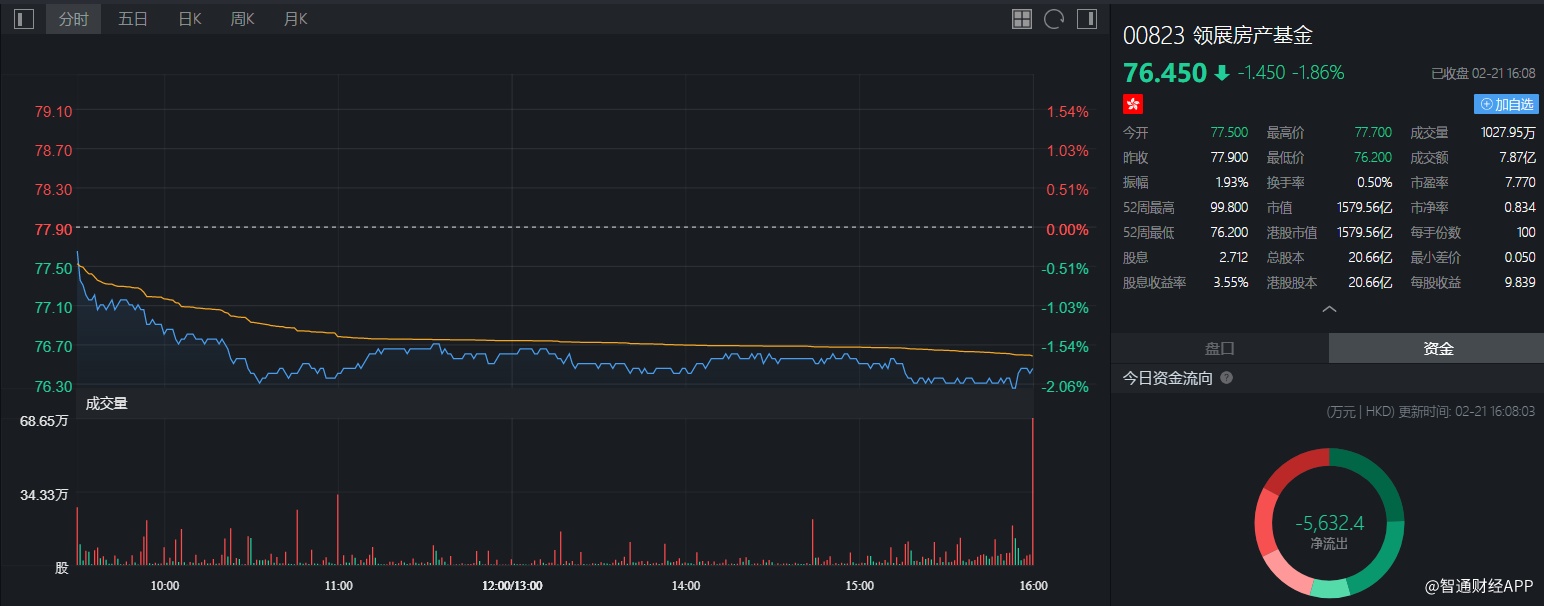This screenshot has width=1544, height=606.
Task: Click the -2.06% right axis label
Action: point(1067,386)
